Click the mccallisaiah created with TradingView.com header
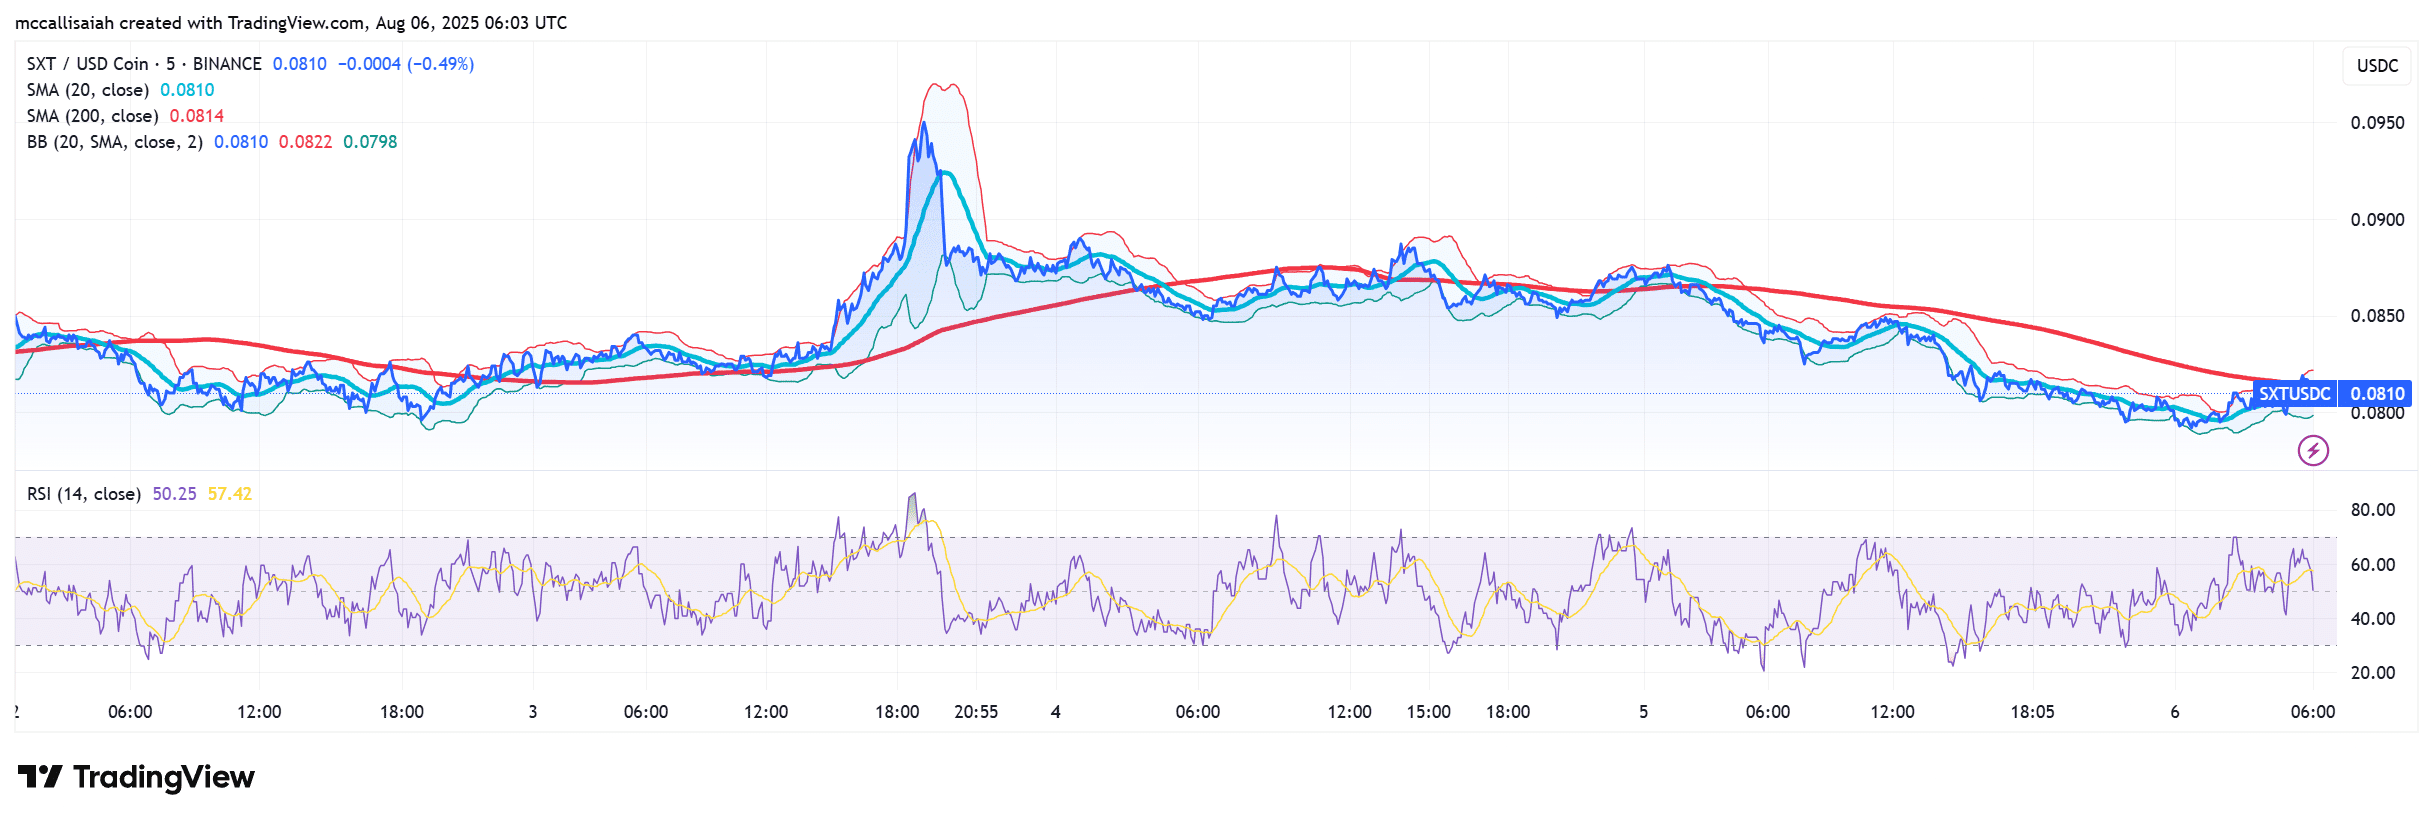This screenshot has height=822, width=2433. click(x=290, y=23)
